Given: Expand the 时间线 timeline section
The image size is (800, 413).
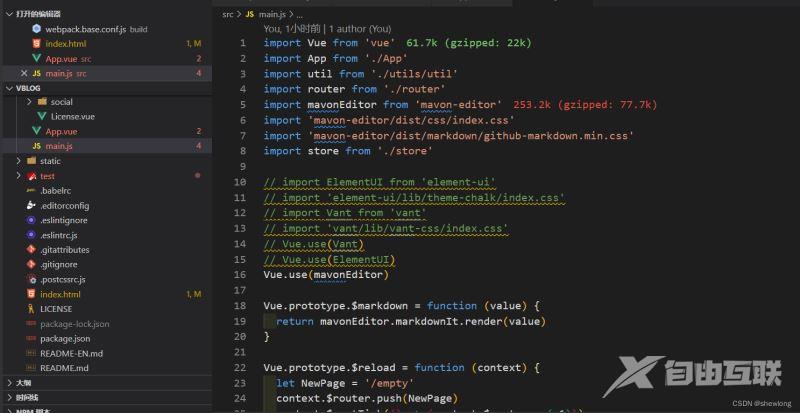Looking at the screenshot, I should coord(9,397).
